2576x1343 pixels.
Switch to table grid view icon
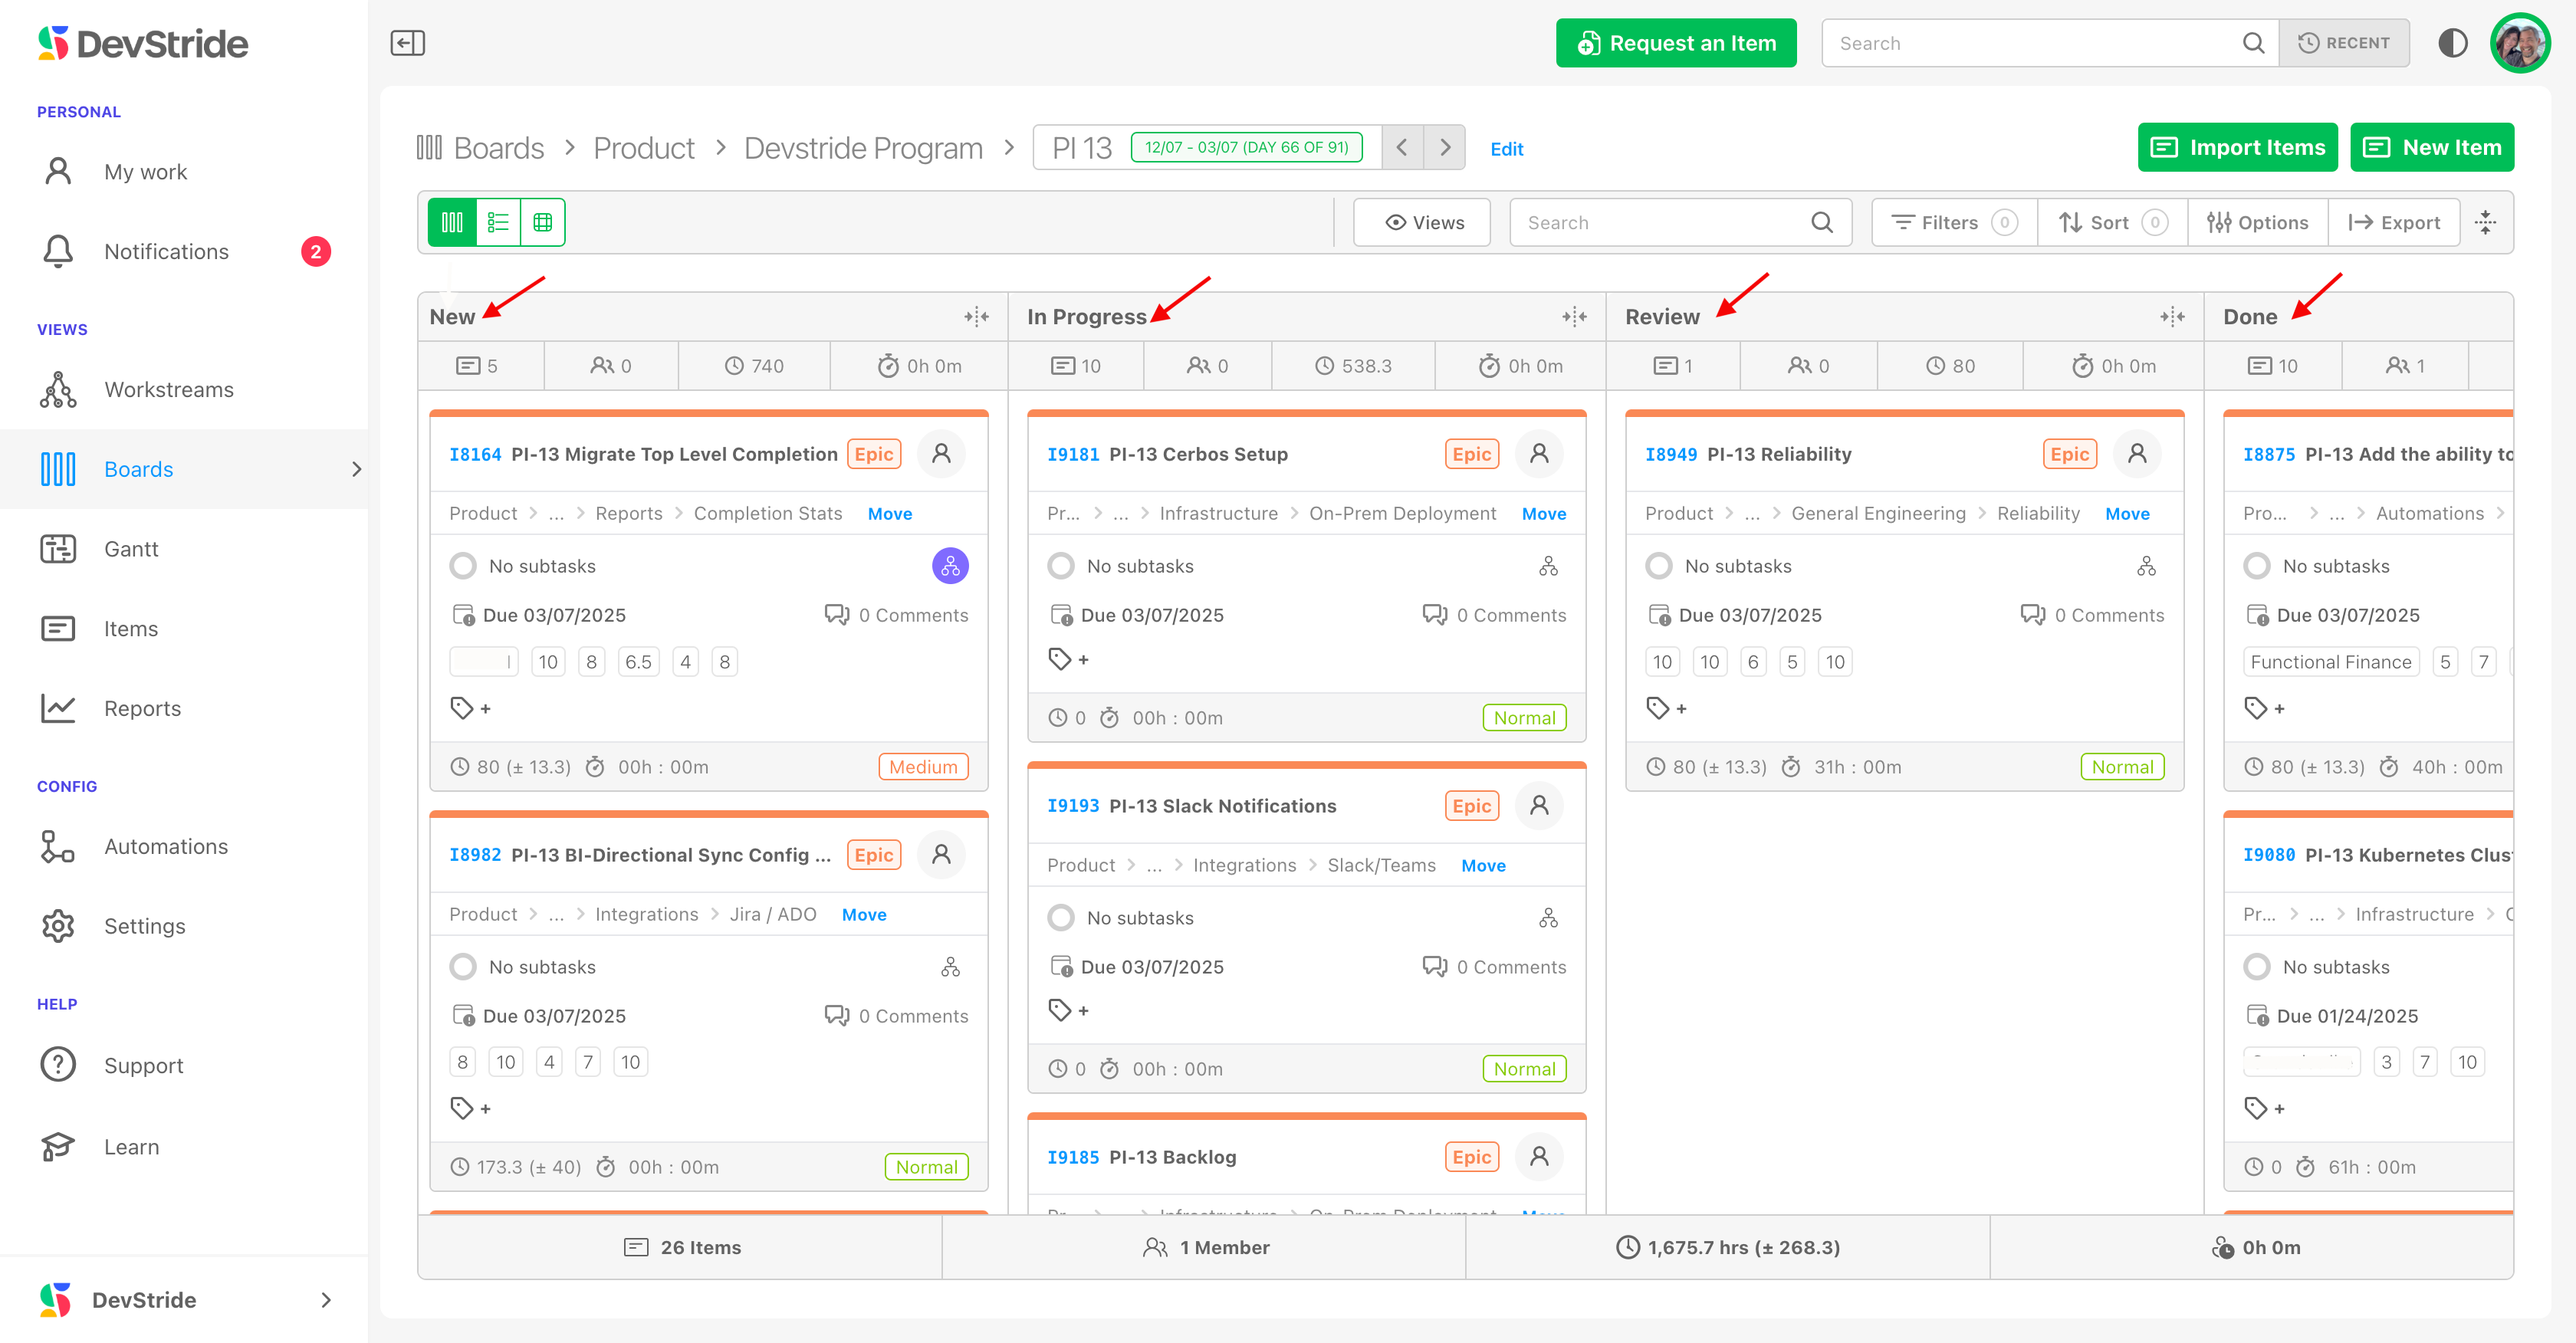pos(542,222)
